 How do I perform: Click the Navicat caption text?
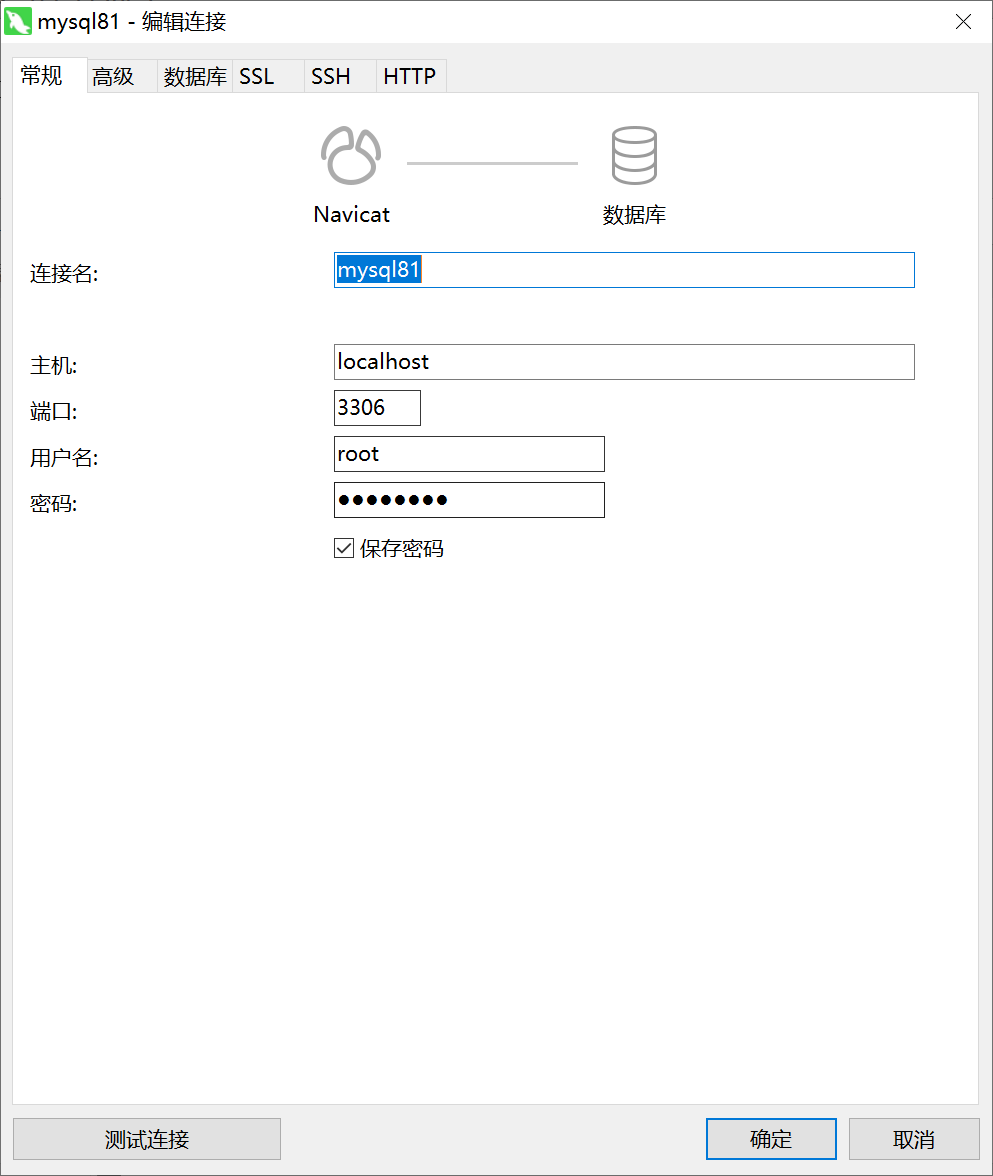click(x=352, y=214)
